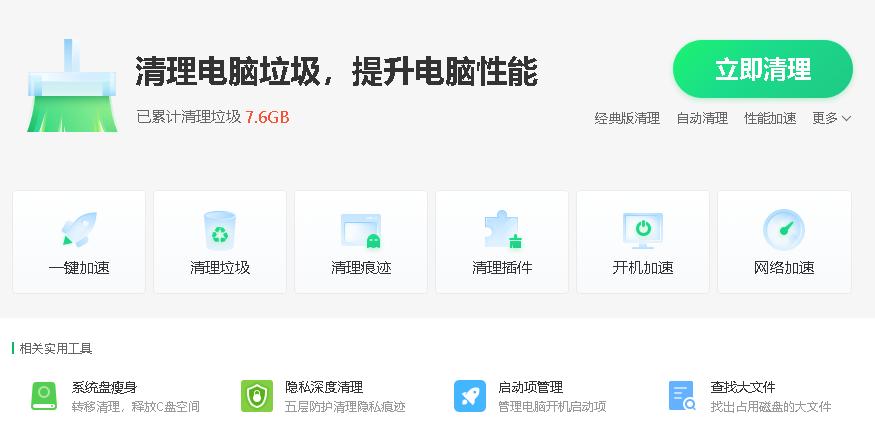Open the green disk icon for 系统盘瘦身

click(x=44, y=396)
